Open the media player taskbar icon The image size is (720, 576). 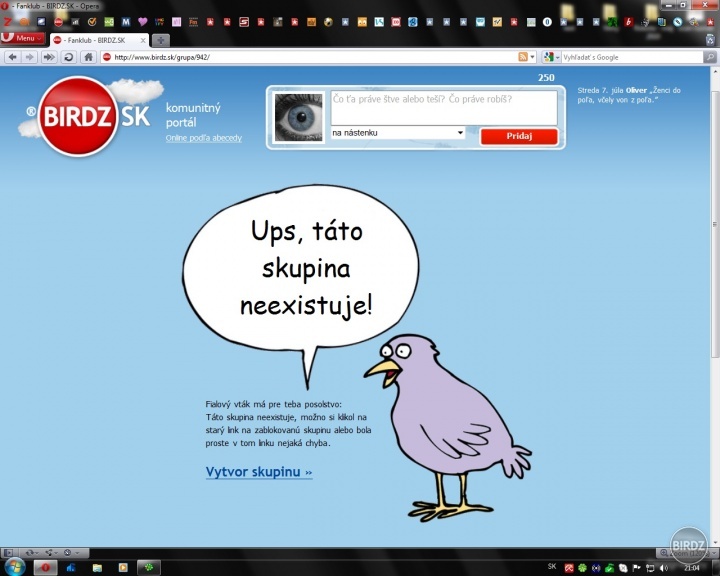[x=123, y=567]
